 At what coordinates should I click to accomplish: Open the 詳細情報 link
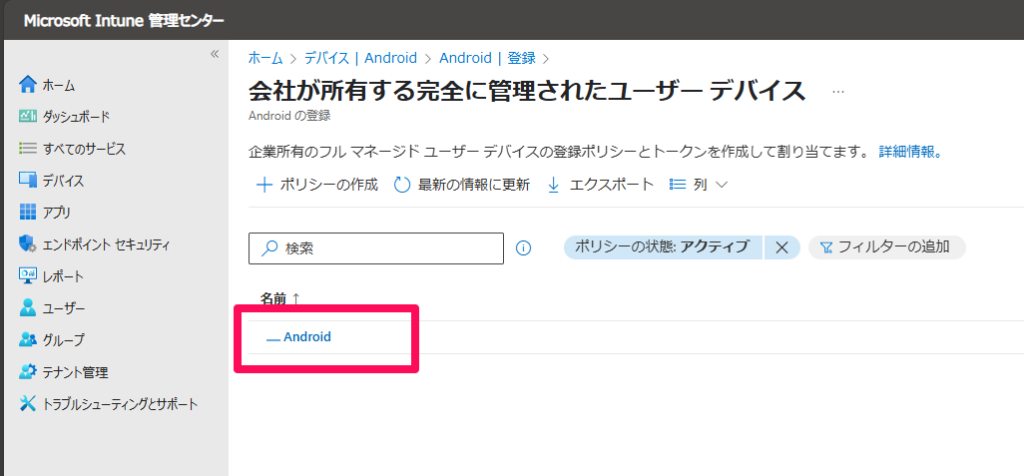(910, 153)
